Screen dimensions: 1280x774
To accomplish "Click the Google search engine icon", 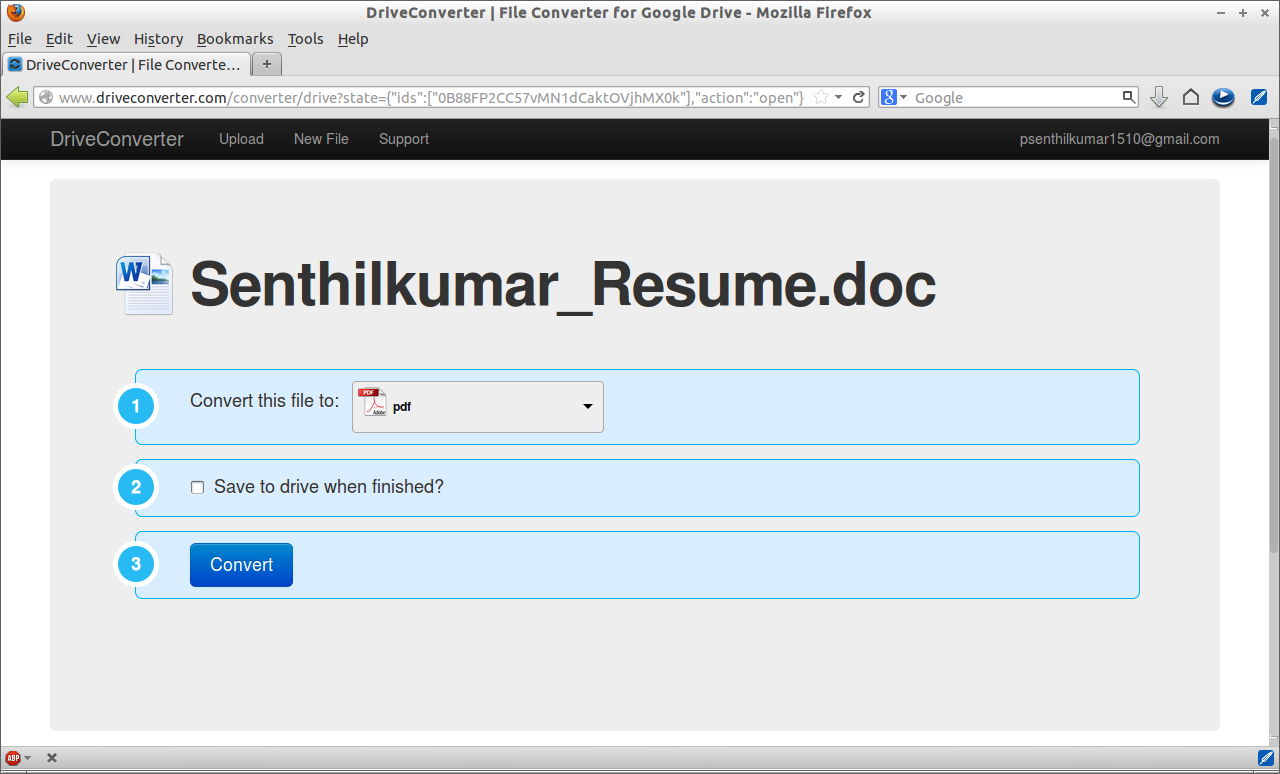I will [x=888, y=97].
